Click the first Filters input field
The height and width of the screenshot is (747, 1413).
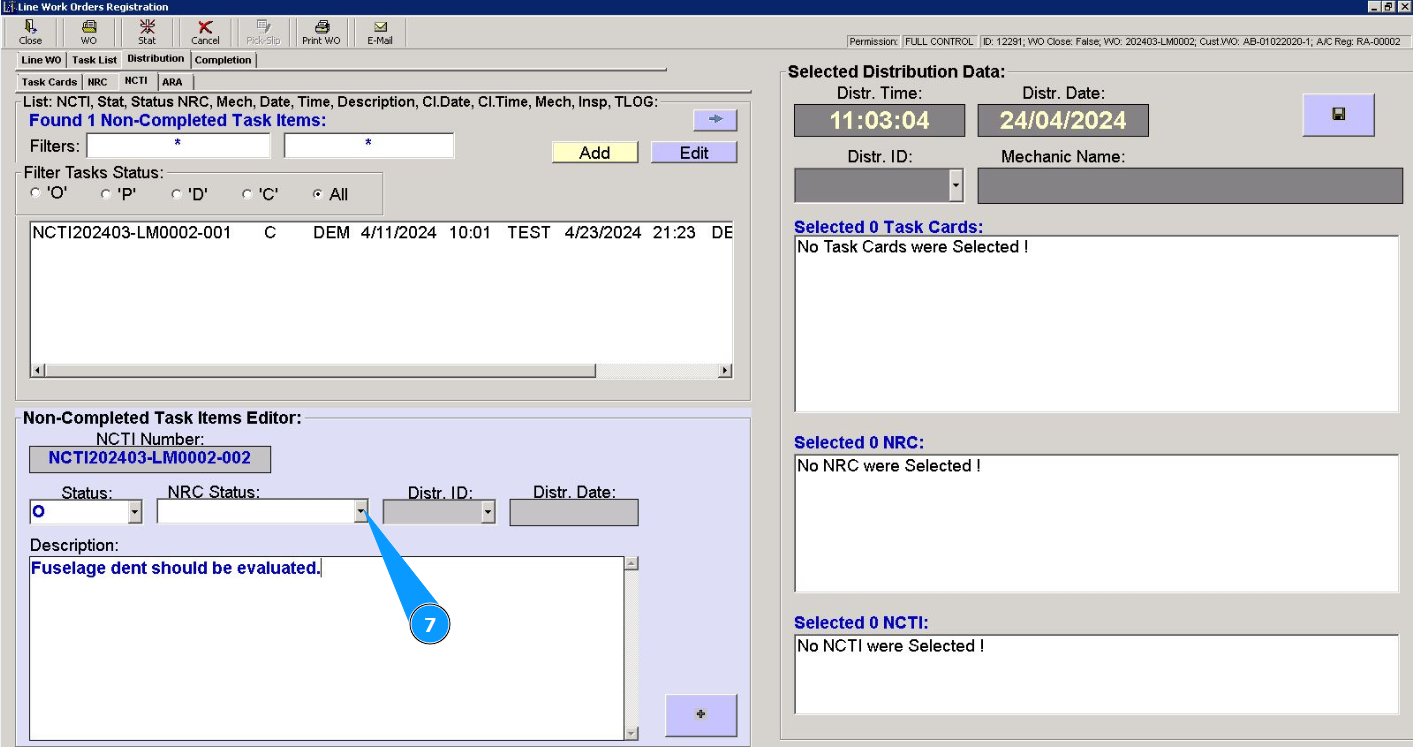pyautogui.click(x=178, y=145)
